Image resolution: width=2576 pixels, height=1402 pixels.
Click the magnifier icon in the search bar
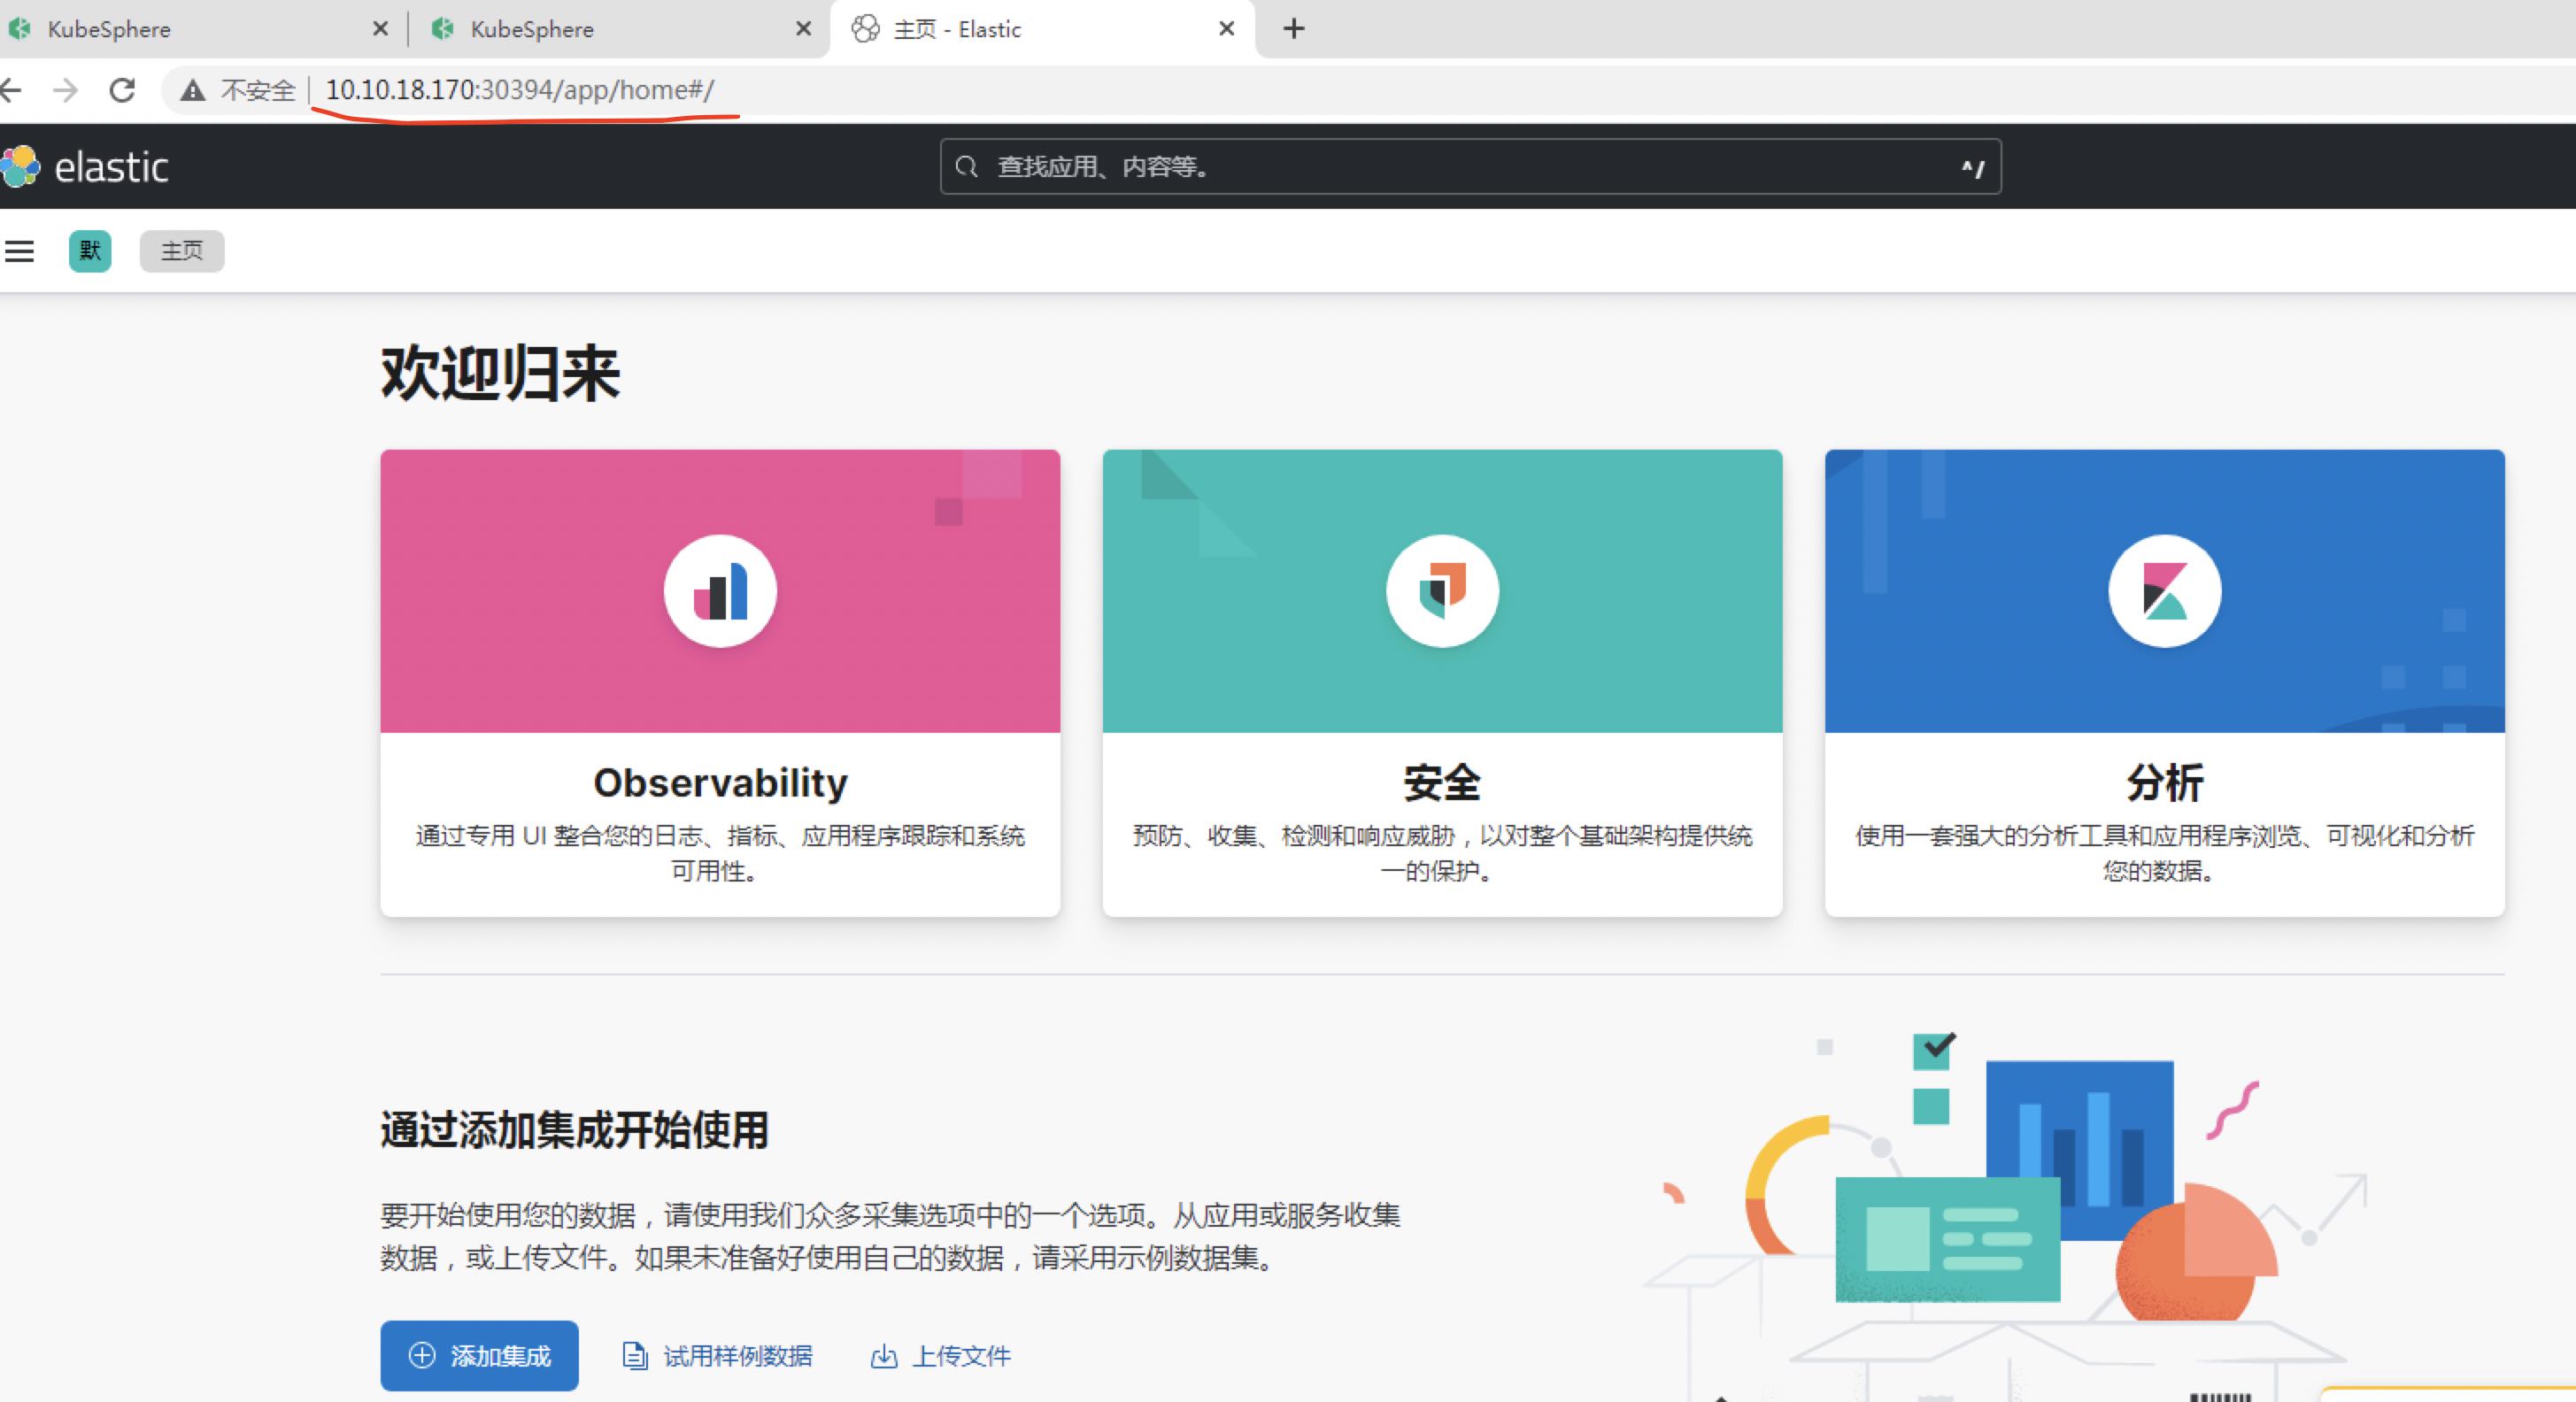[966, 167]
